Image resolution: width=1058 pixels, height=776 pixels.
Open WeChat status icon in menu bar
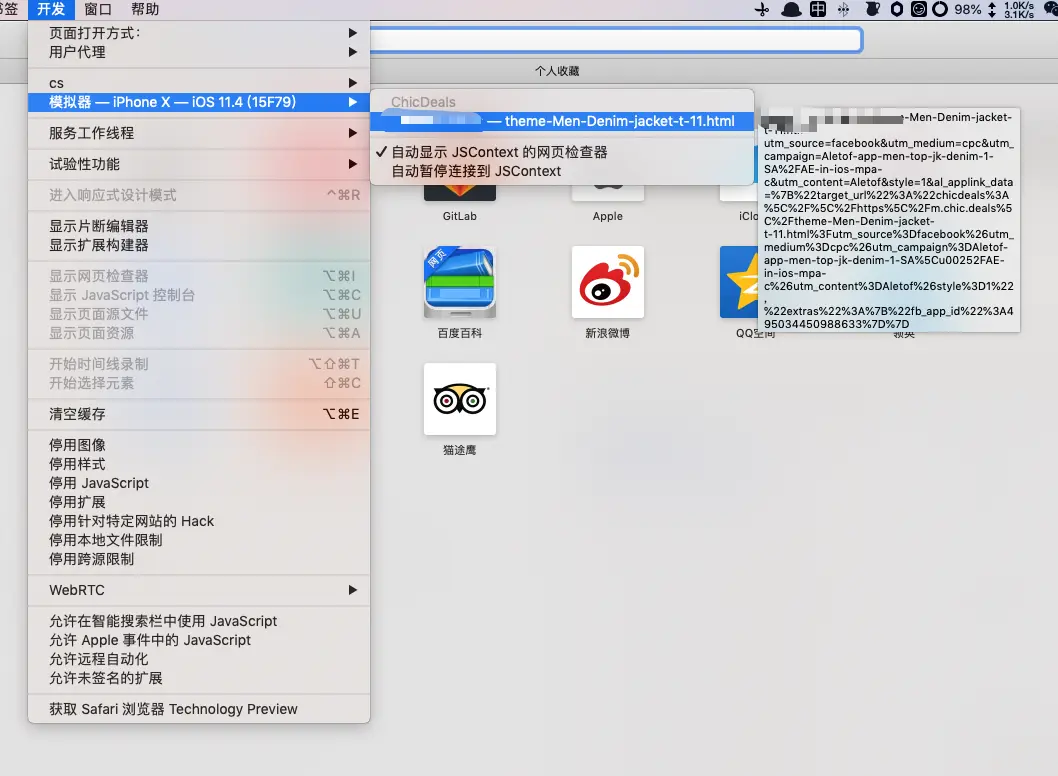point(1051,9)
